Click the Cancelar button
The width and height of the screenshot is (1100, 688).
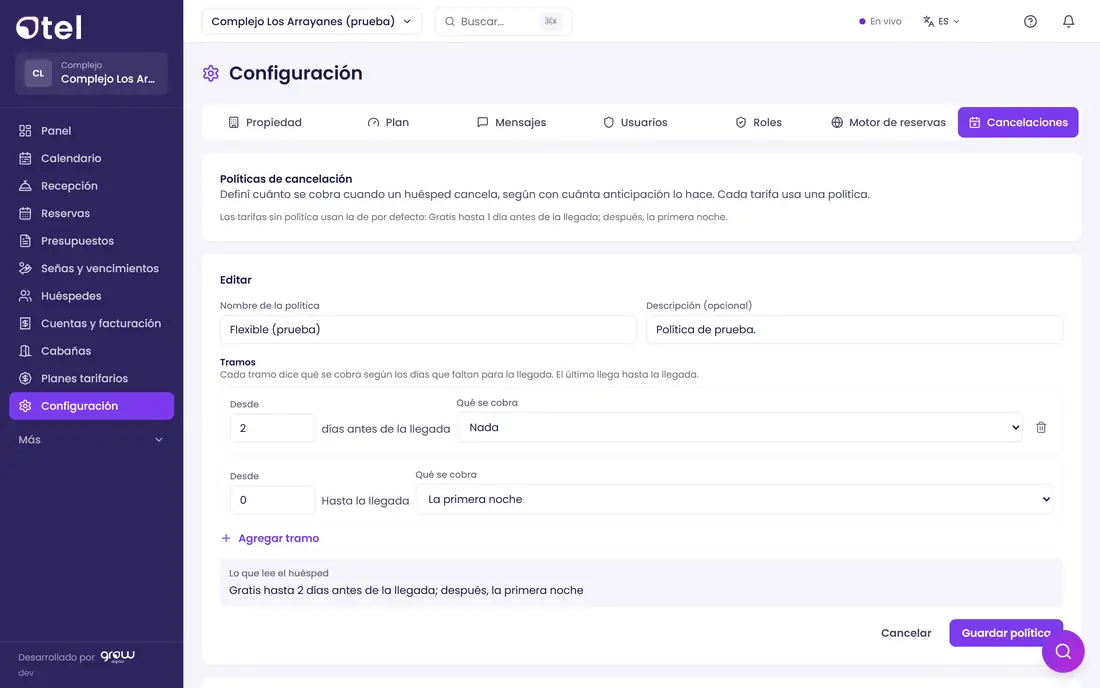(x=906, y=633)
